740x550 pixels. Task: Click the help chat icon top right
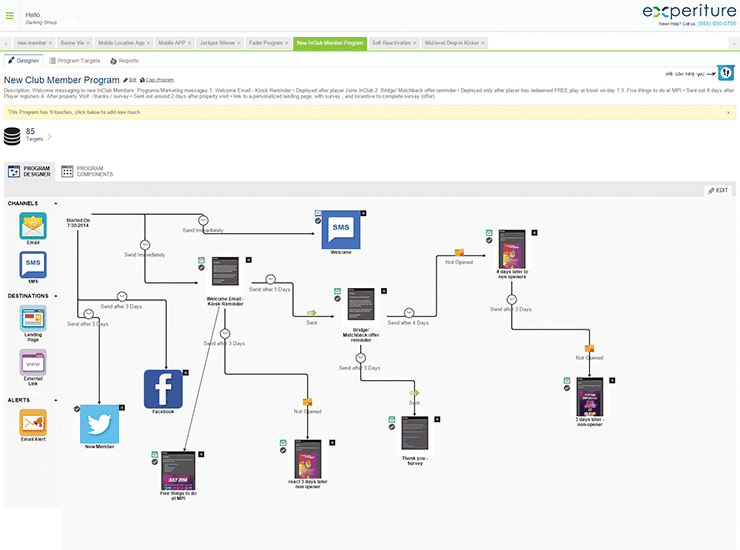726,73
